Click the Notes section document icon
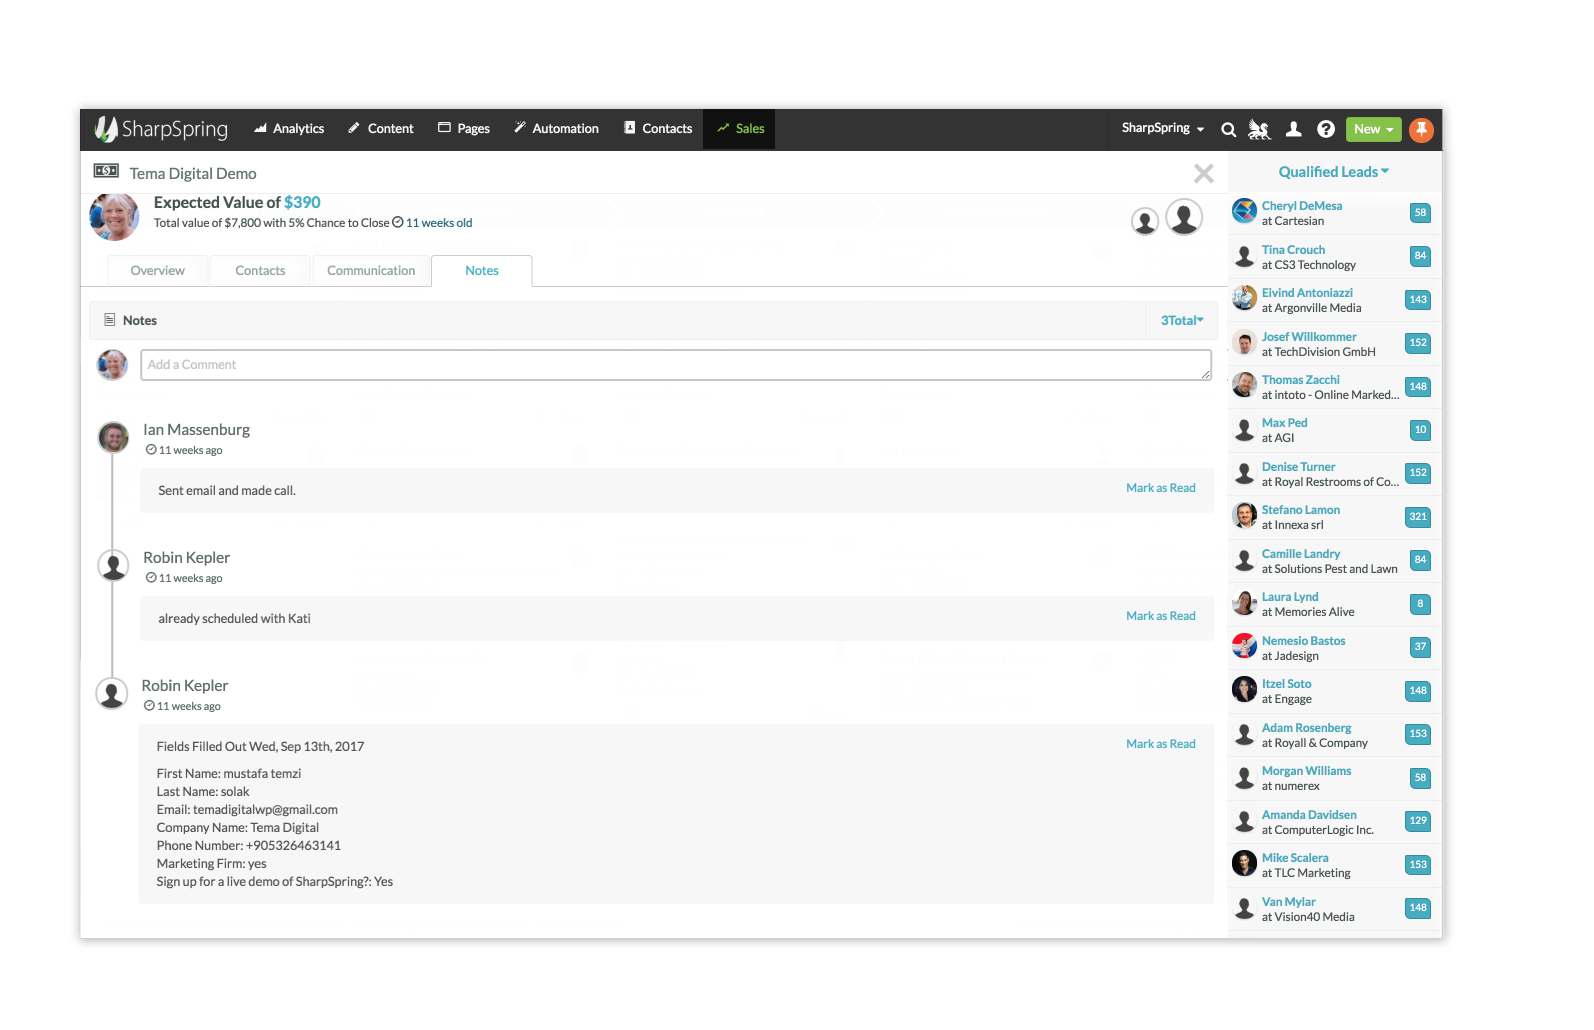The height and width of the screenshot is (1030, 1594). point(110,320)
